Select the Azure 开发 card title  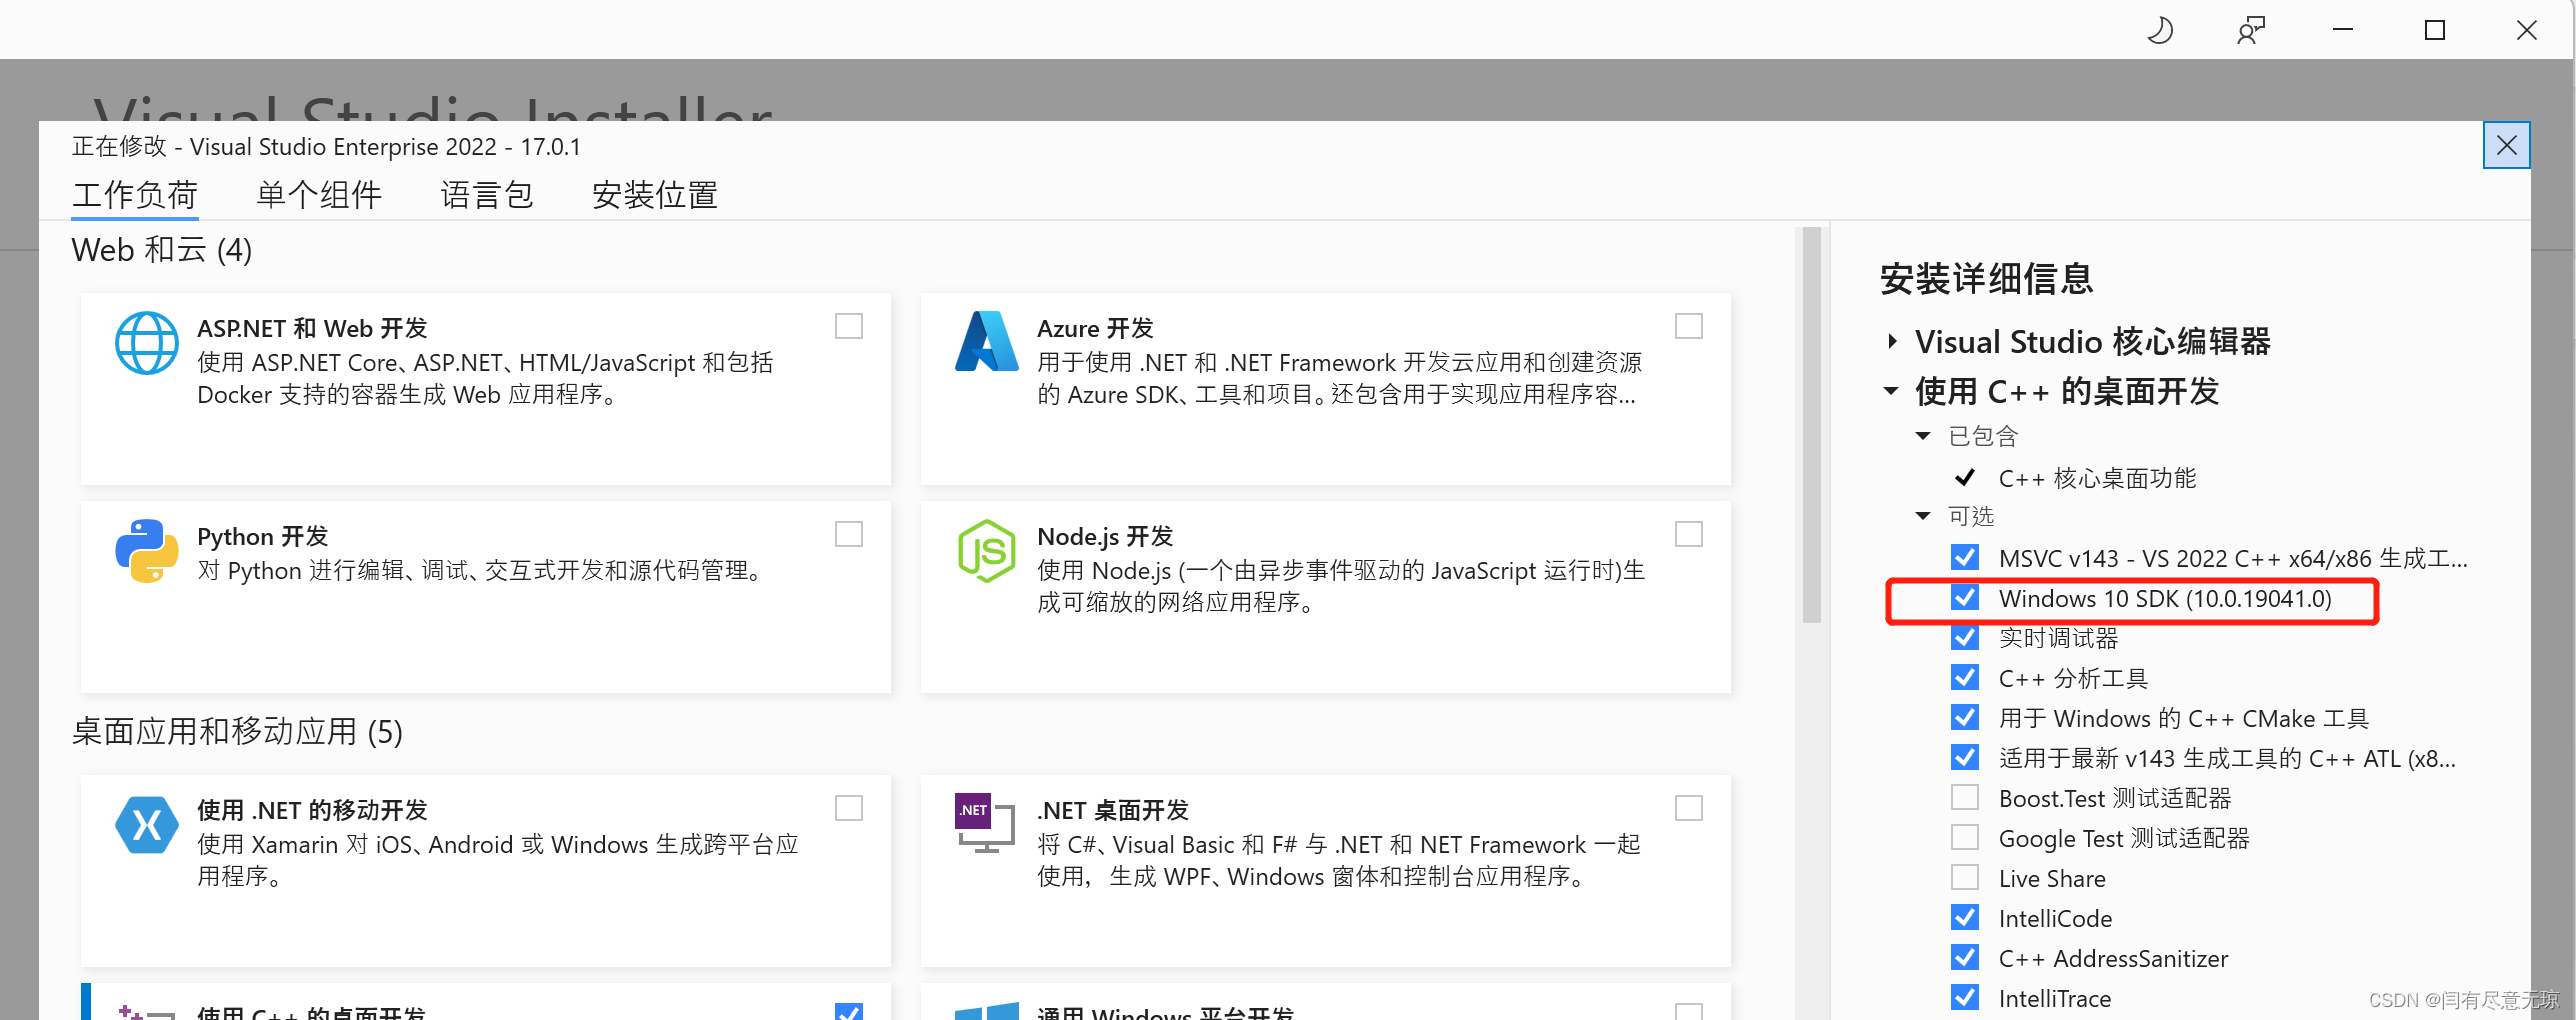click(1095, 328)
